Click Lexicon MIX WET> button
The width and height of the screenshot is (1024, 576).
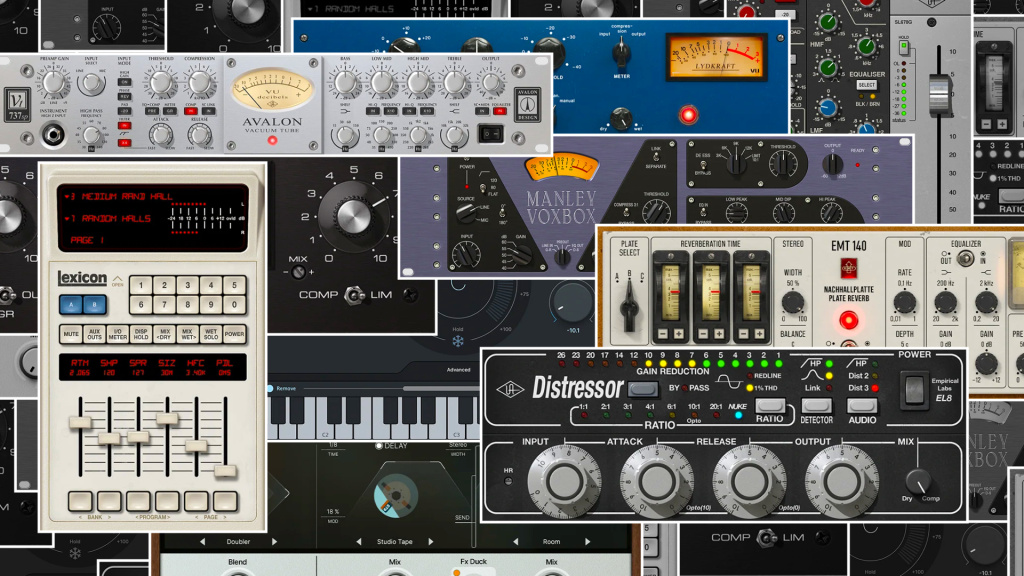point(187,334)
